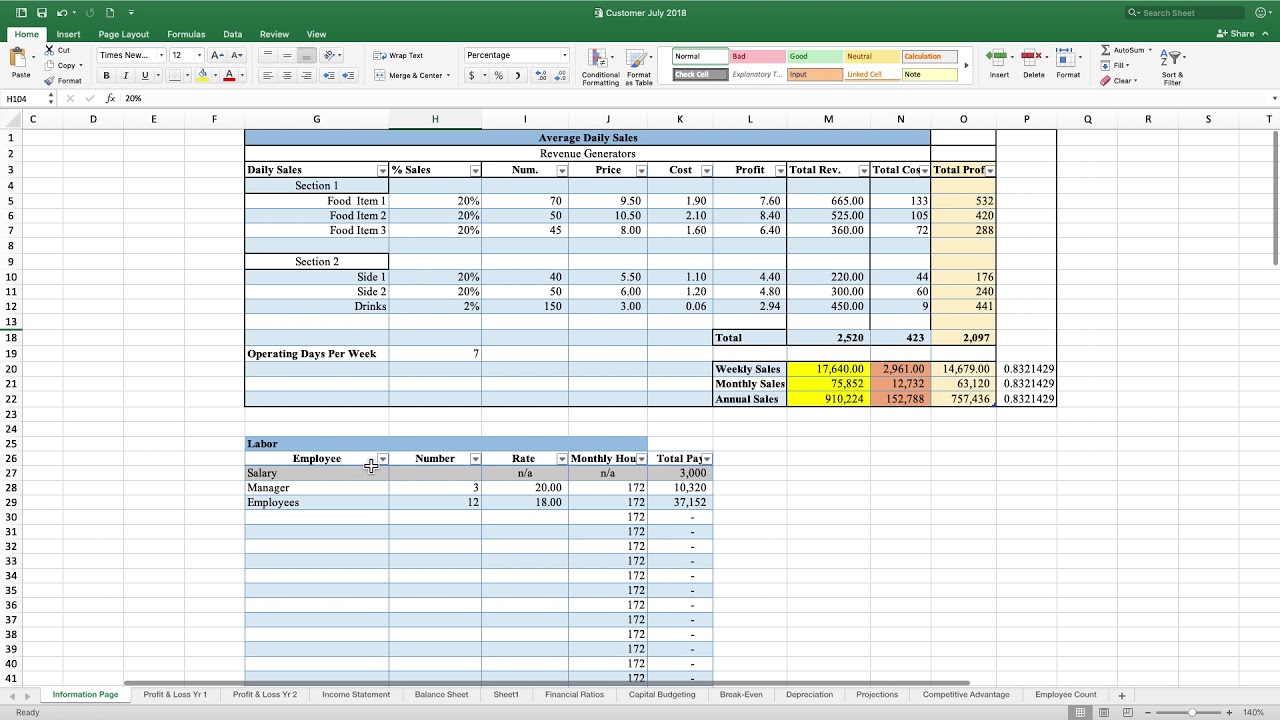Switch to Profit & Loss Yr 1 sheet
The image size is (1280, 720).
[175, 695]
